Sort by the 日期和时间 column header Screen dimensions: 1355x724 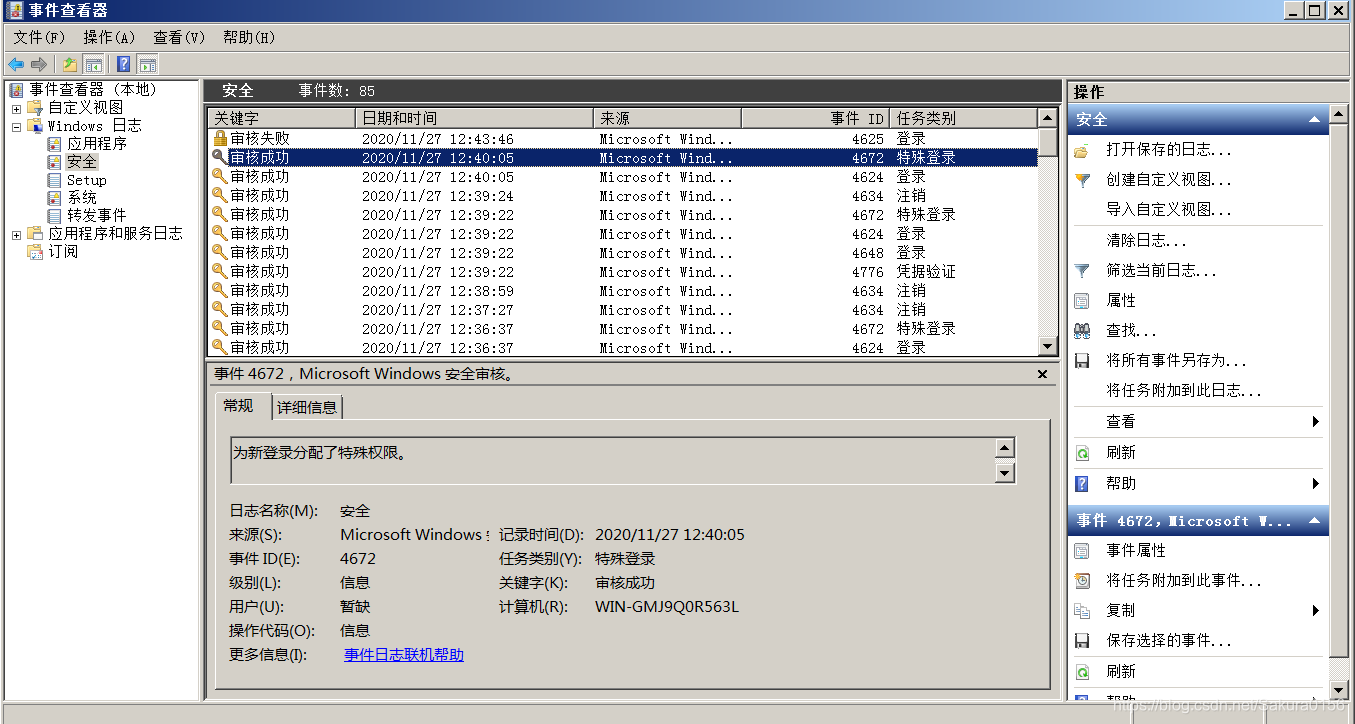coord(475,118)
